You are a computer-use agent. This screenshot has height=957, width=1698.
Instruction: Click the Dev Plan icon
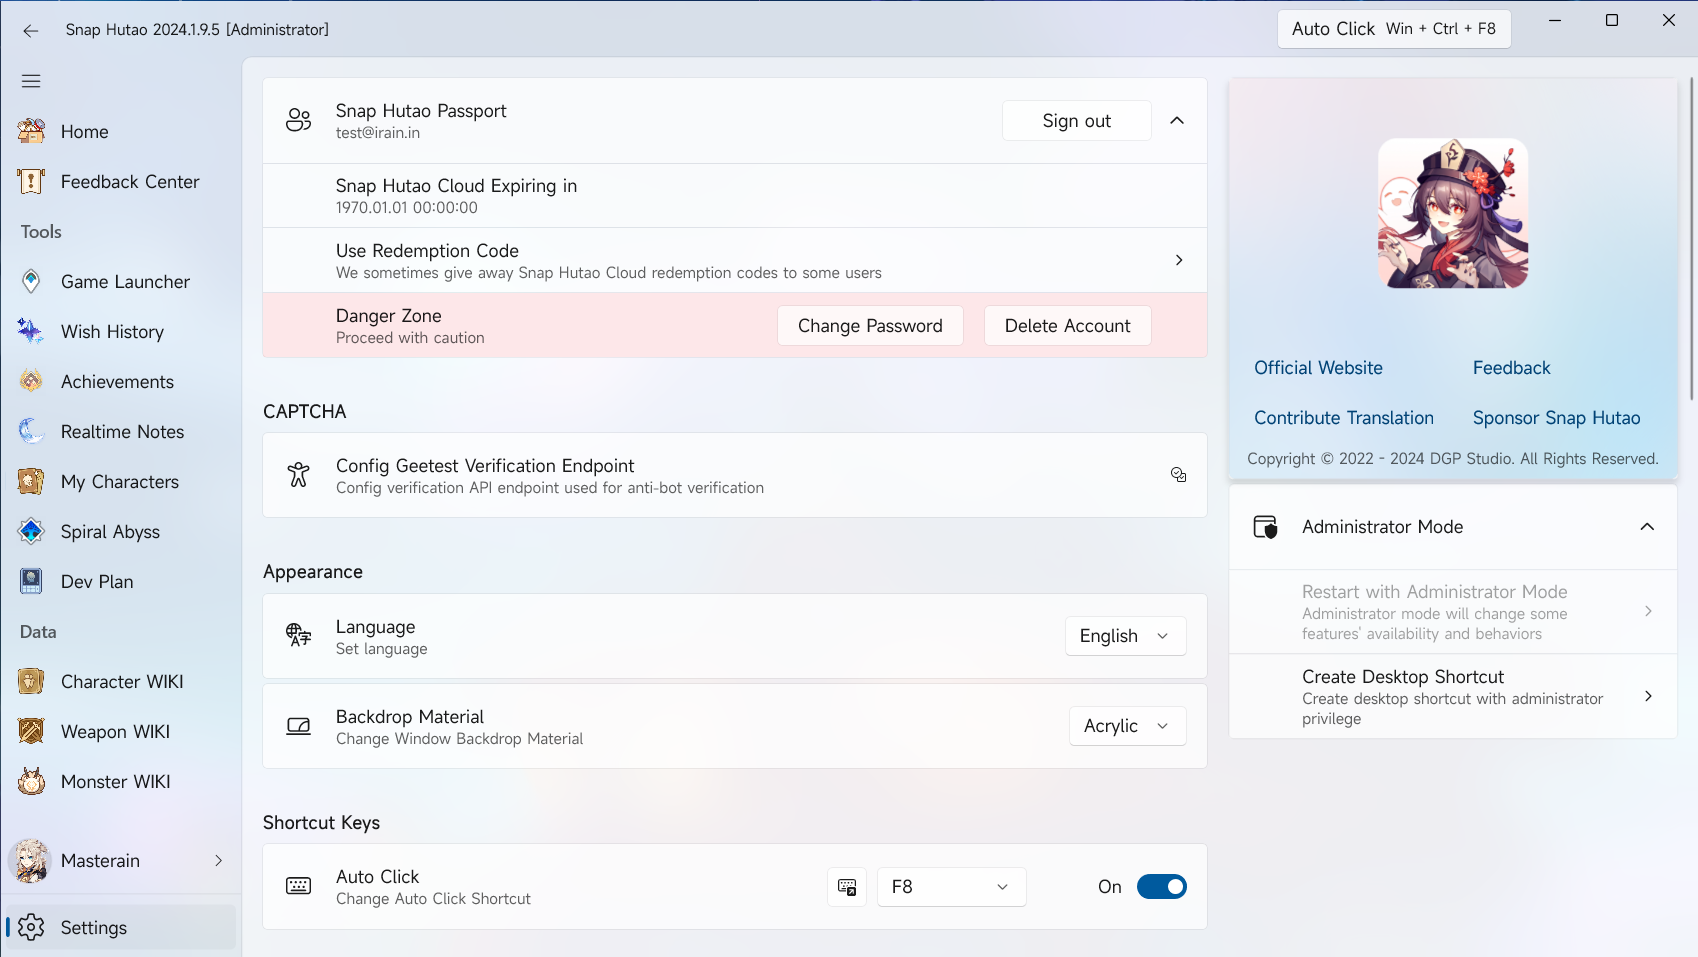click(31, 581)
